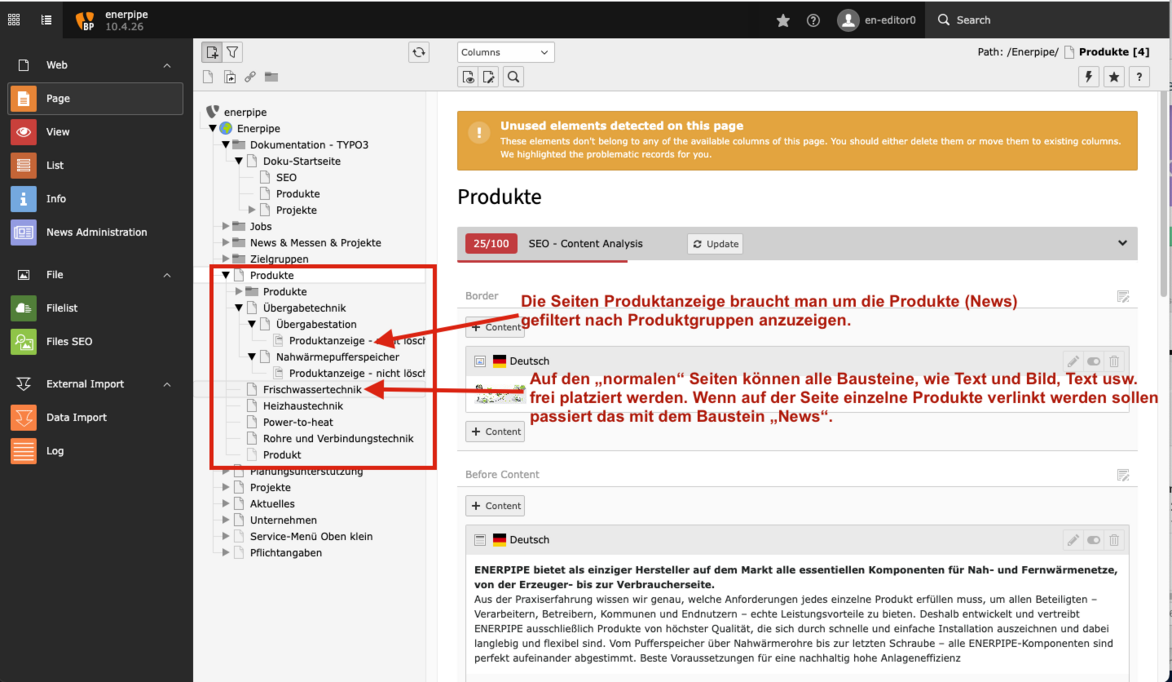The height and width of the screenshot is (682, 1172).
Task: Select the Heizhaustechnik page in tree
Action: point(303,406)
